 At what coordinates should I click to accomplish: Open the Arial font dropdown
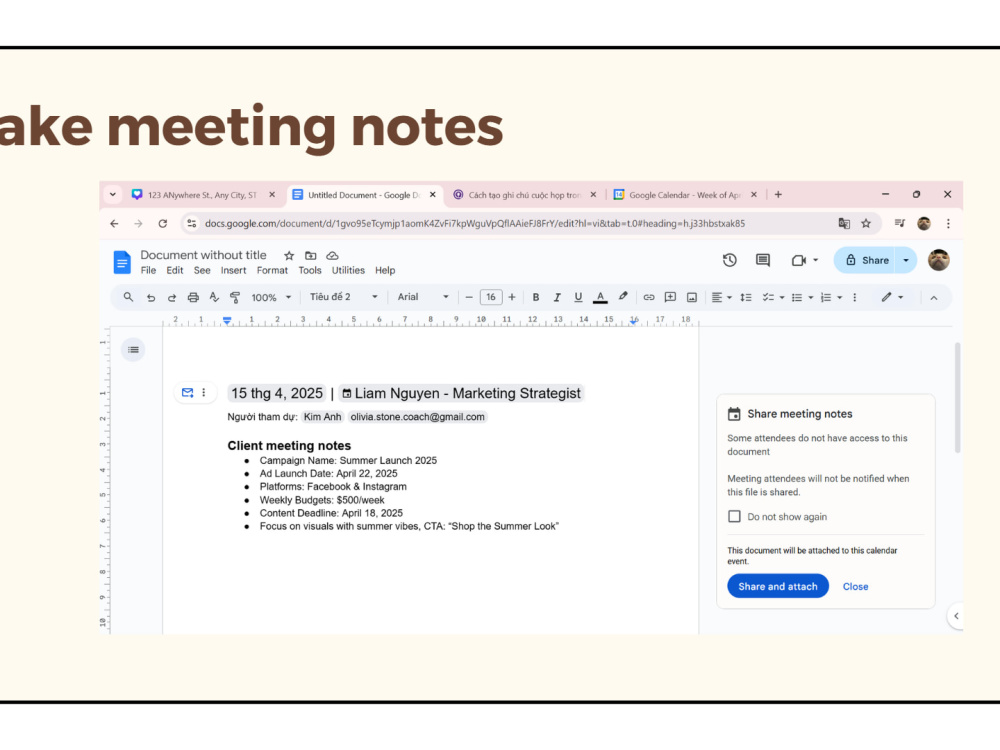[423, 297]
